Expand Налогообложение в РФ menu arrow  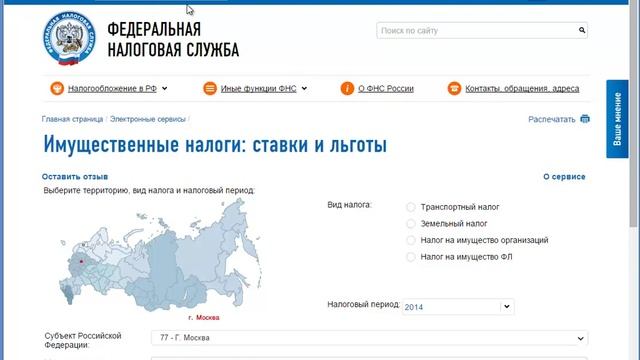pyautogui.click(x=164, y=88)
